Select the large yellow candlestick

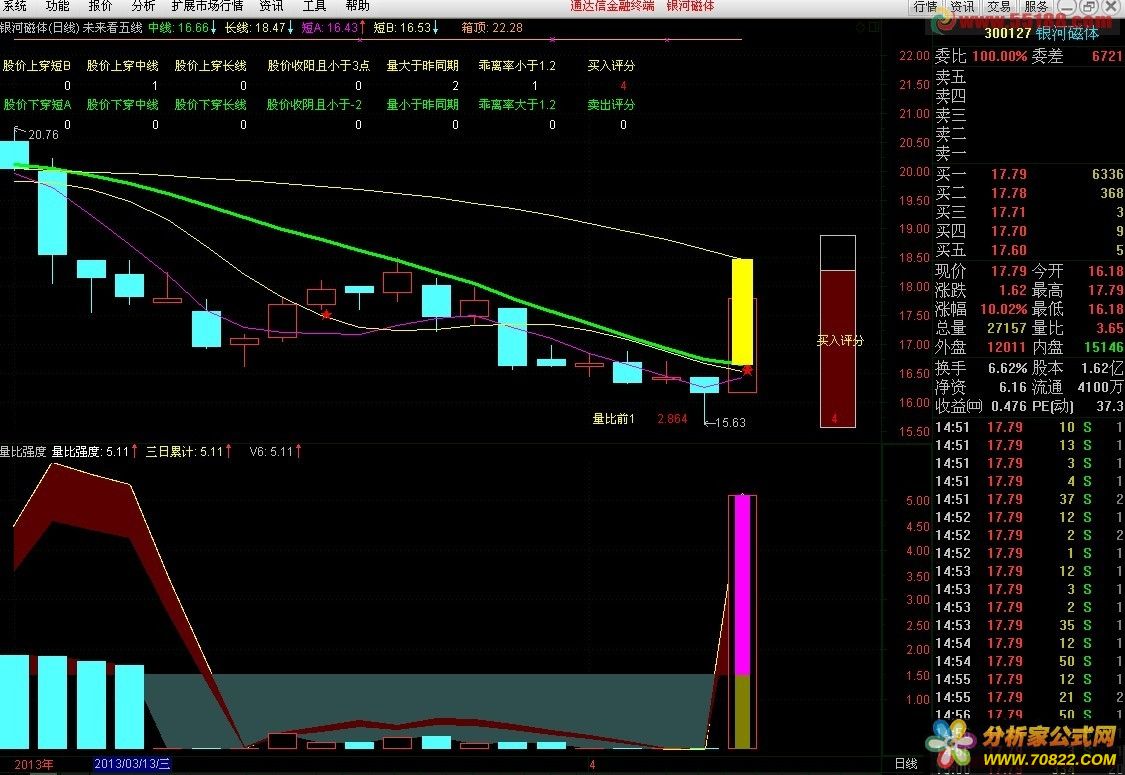[x=742, y=311]
